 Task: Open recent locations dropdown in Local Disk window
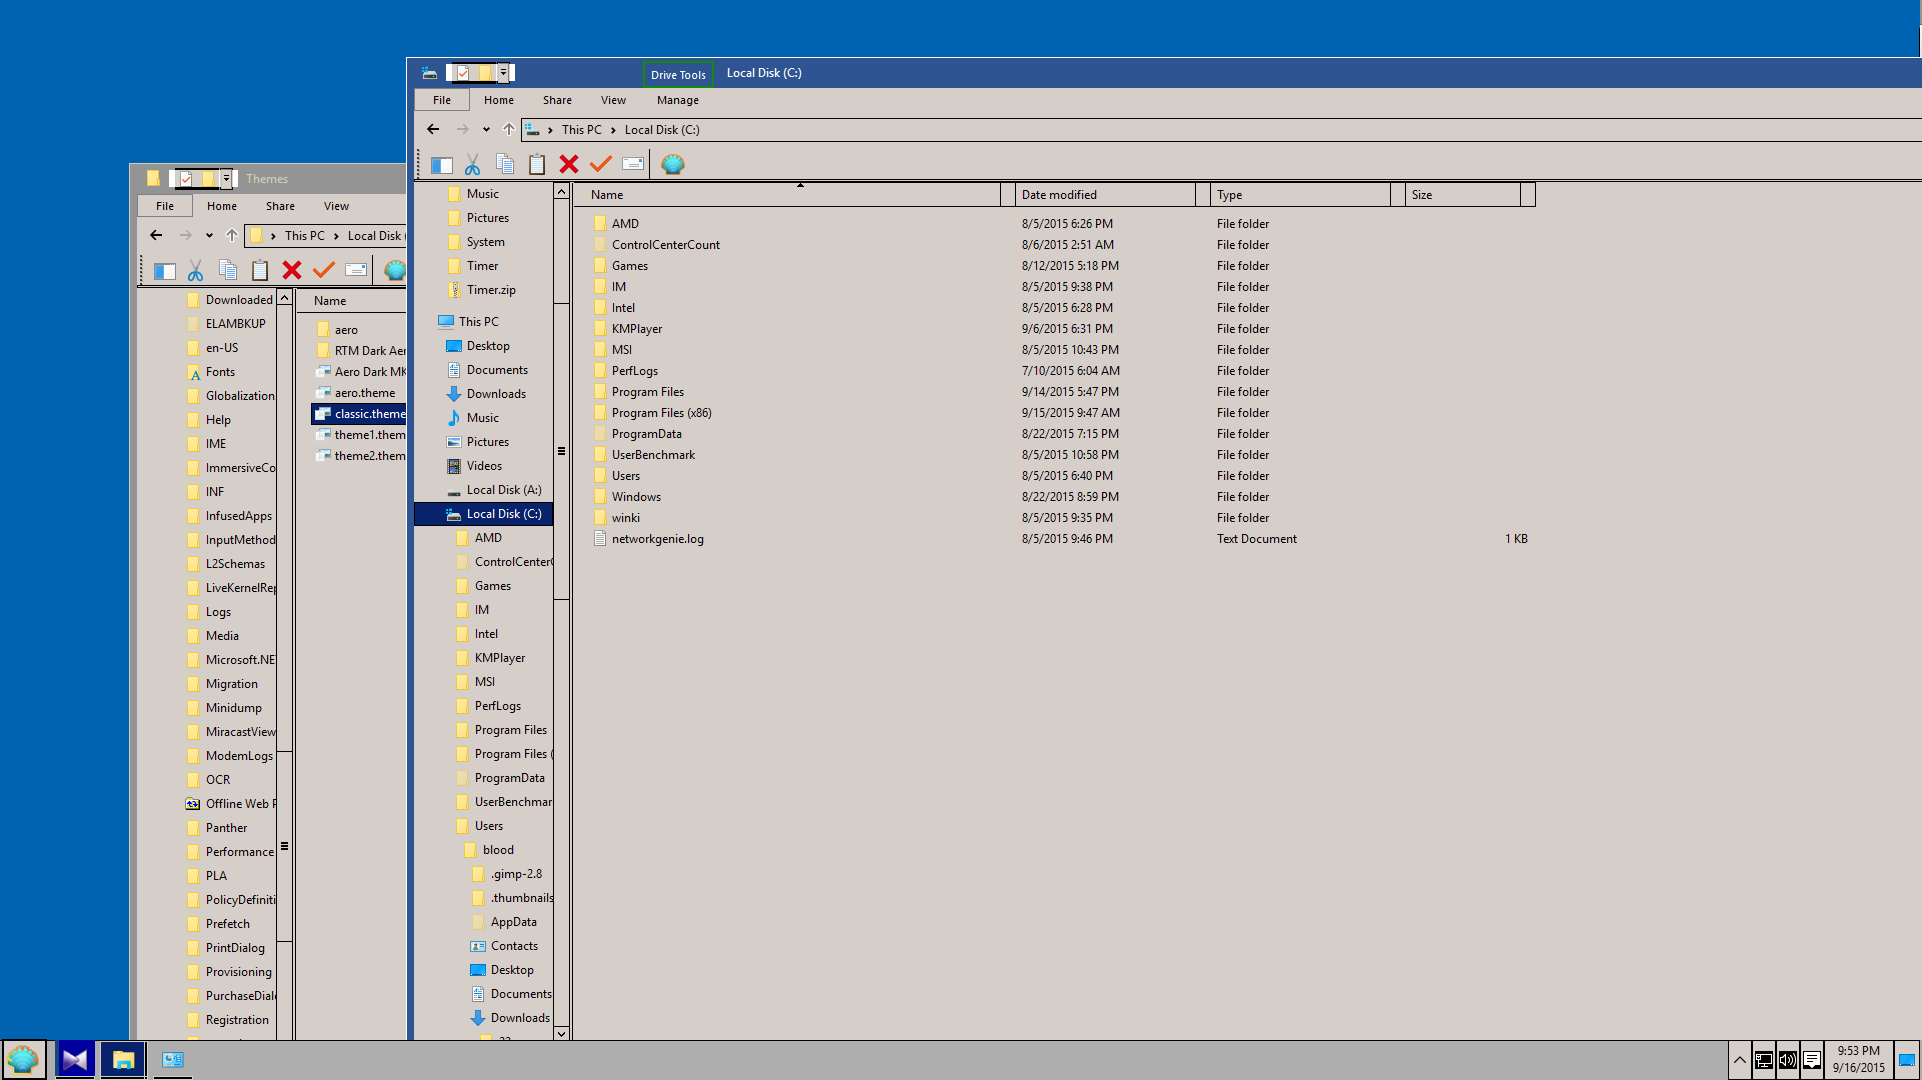pyautogui.click(x=486, y=129)
